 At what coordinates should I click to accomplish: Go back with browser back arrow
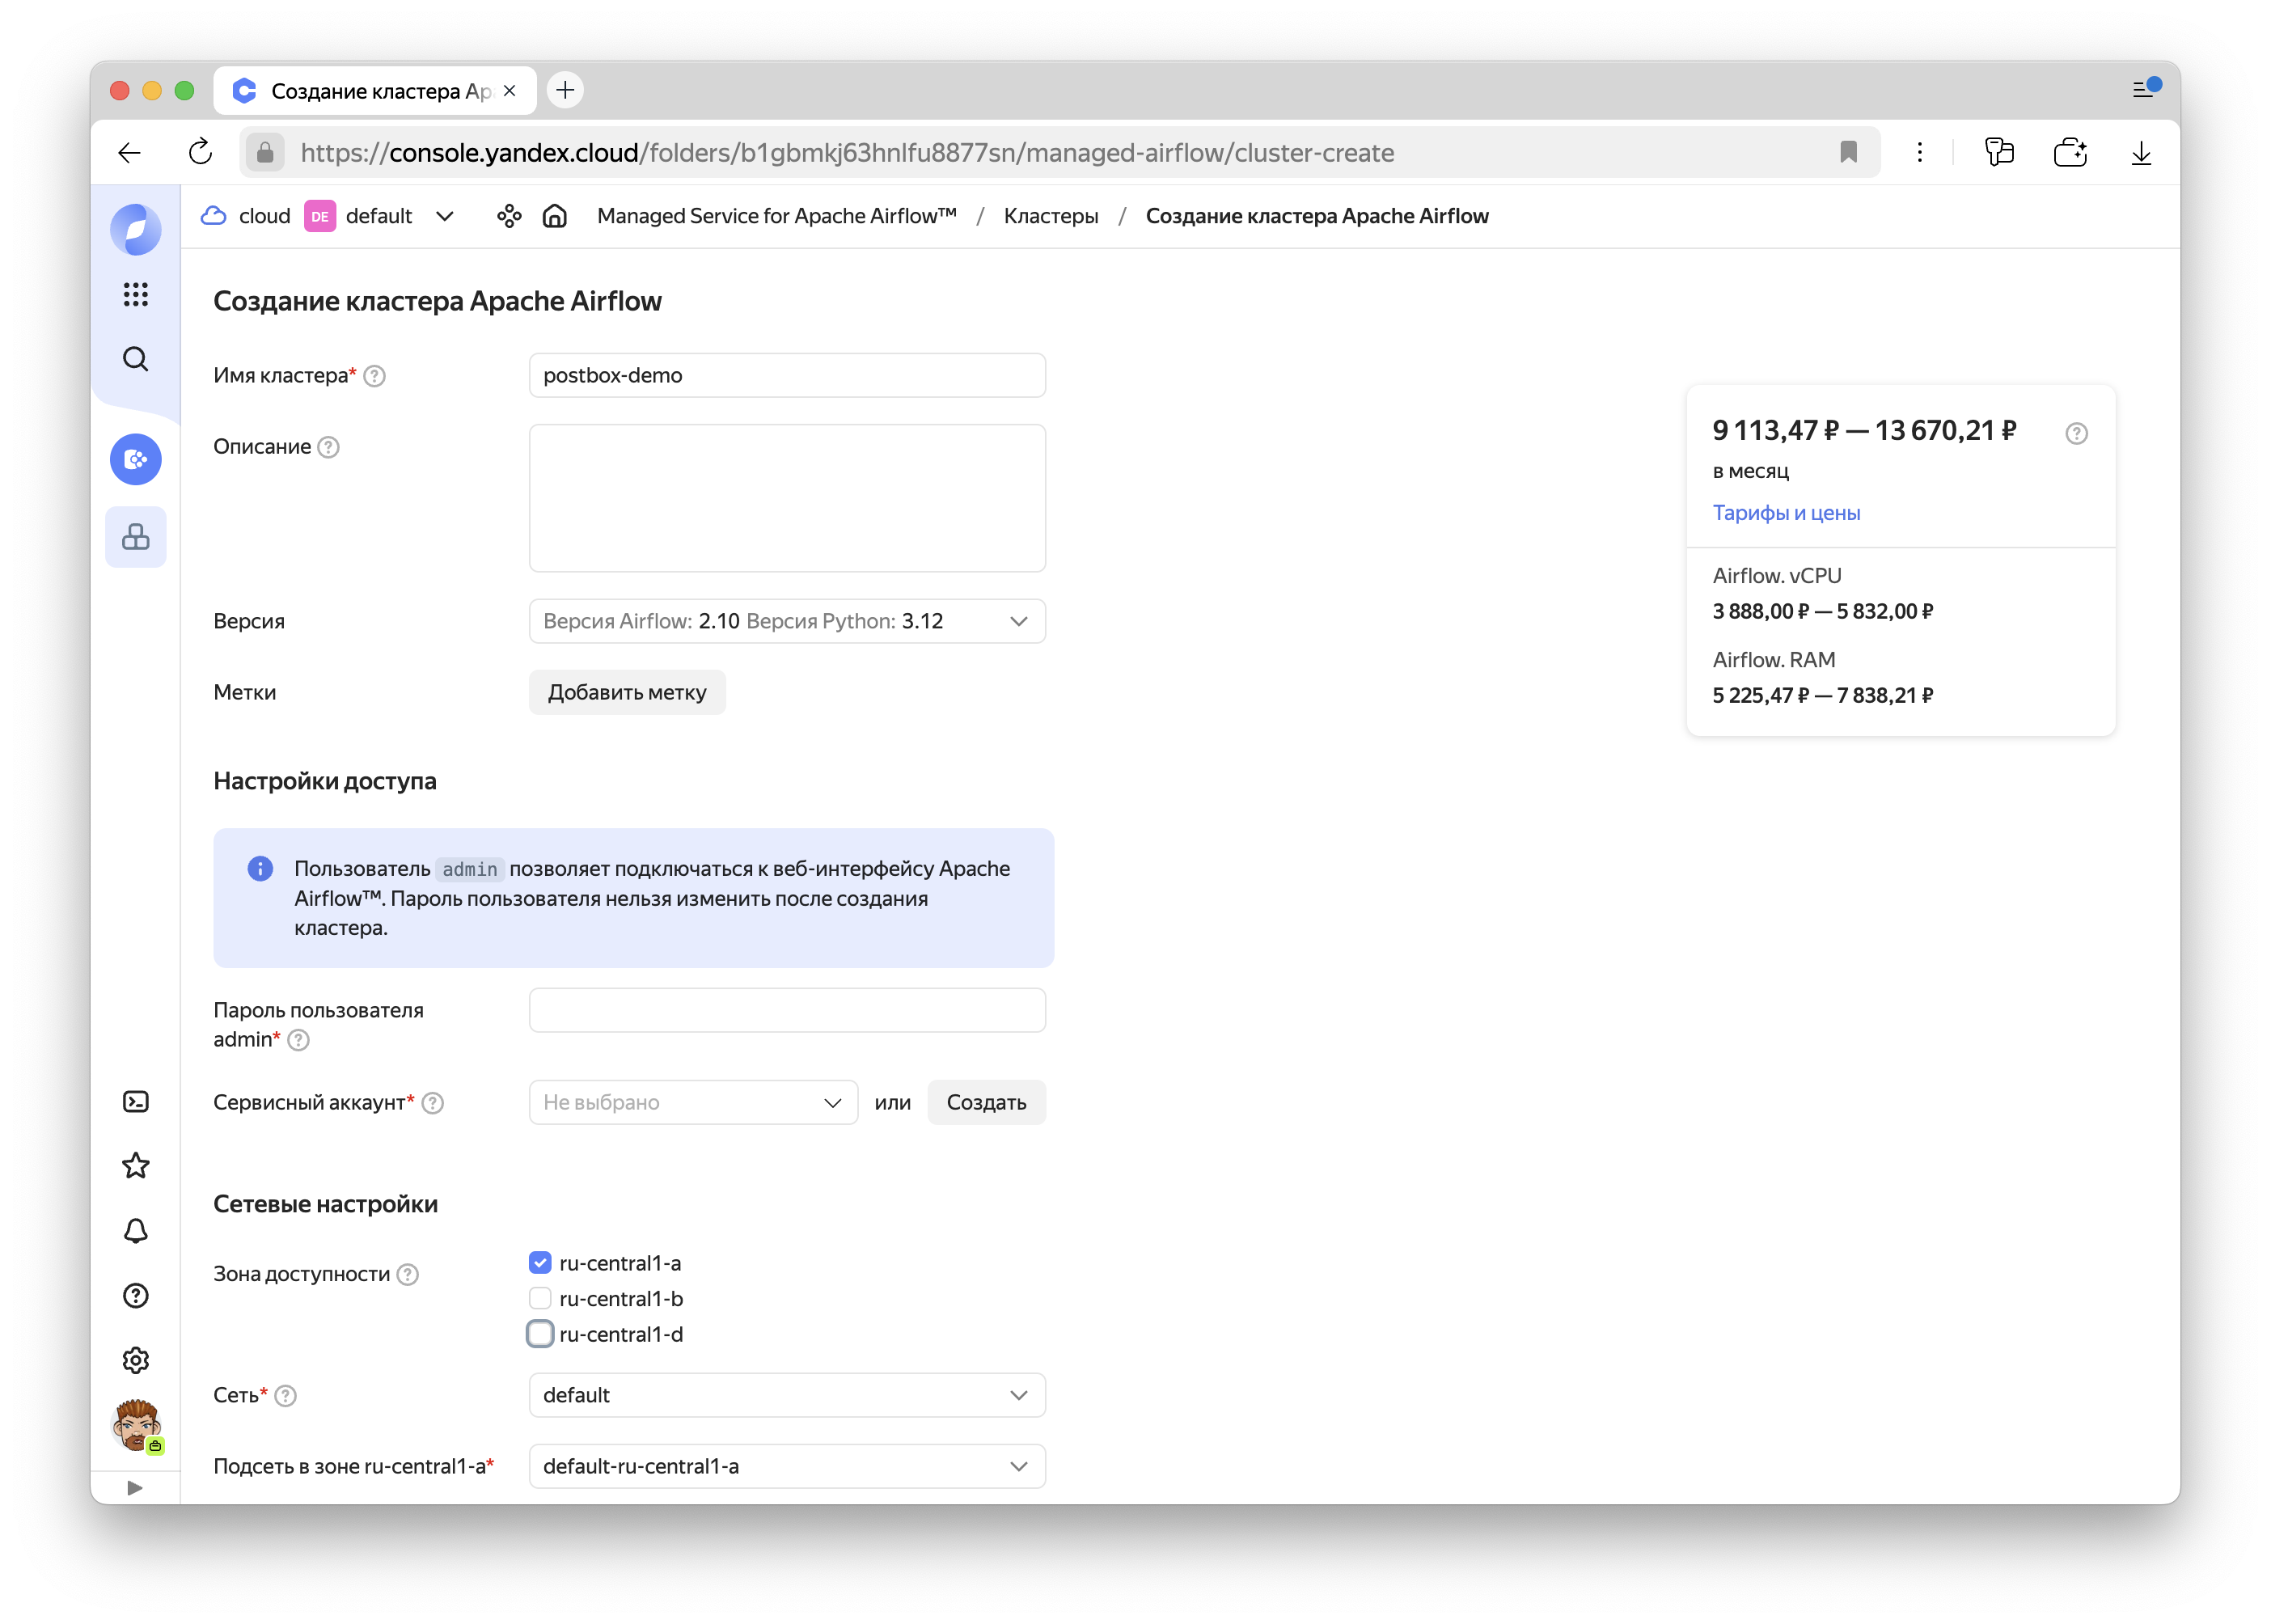[x=129, y=152]
